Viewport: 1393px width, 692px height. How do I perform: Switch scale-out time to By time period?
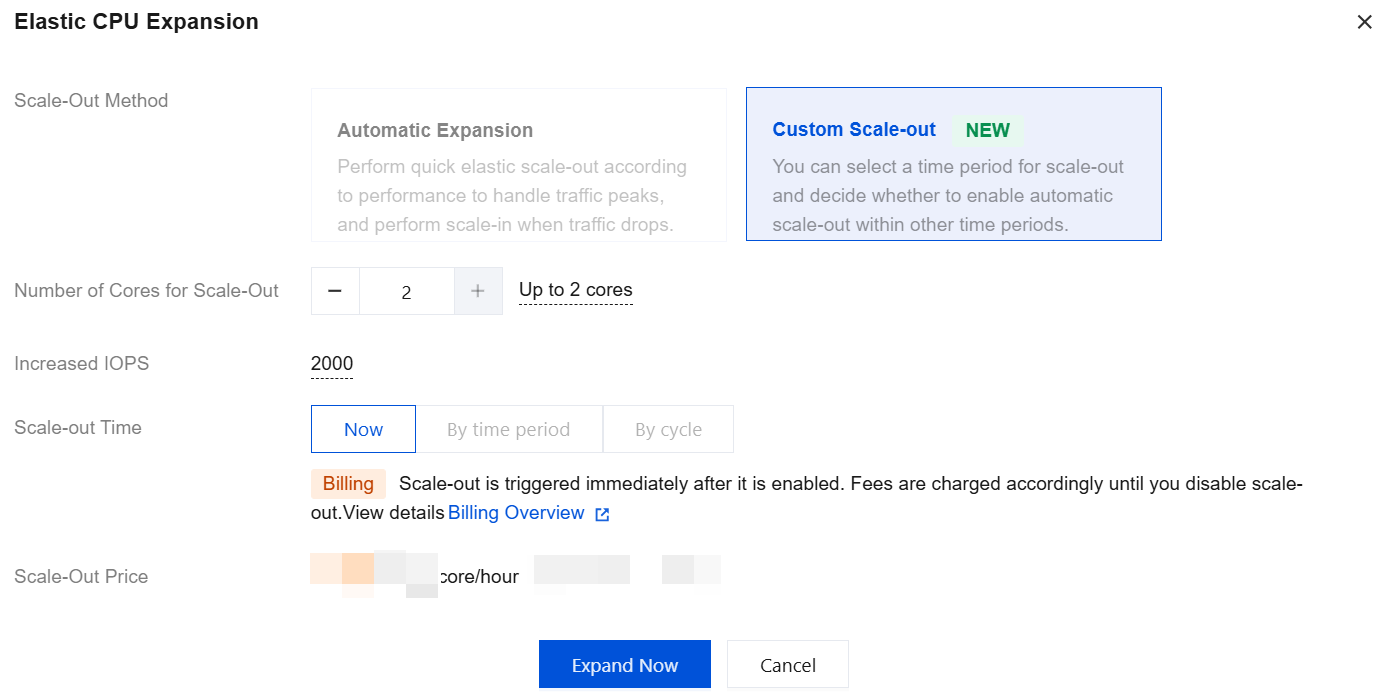pyautogui.click(x=508, y=429)
